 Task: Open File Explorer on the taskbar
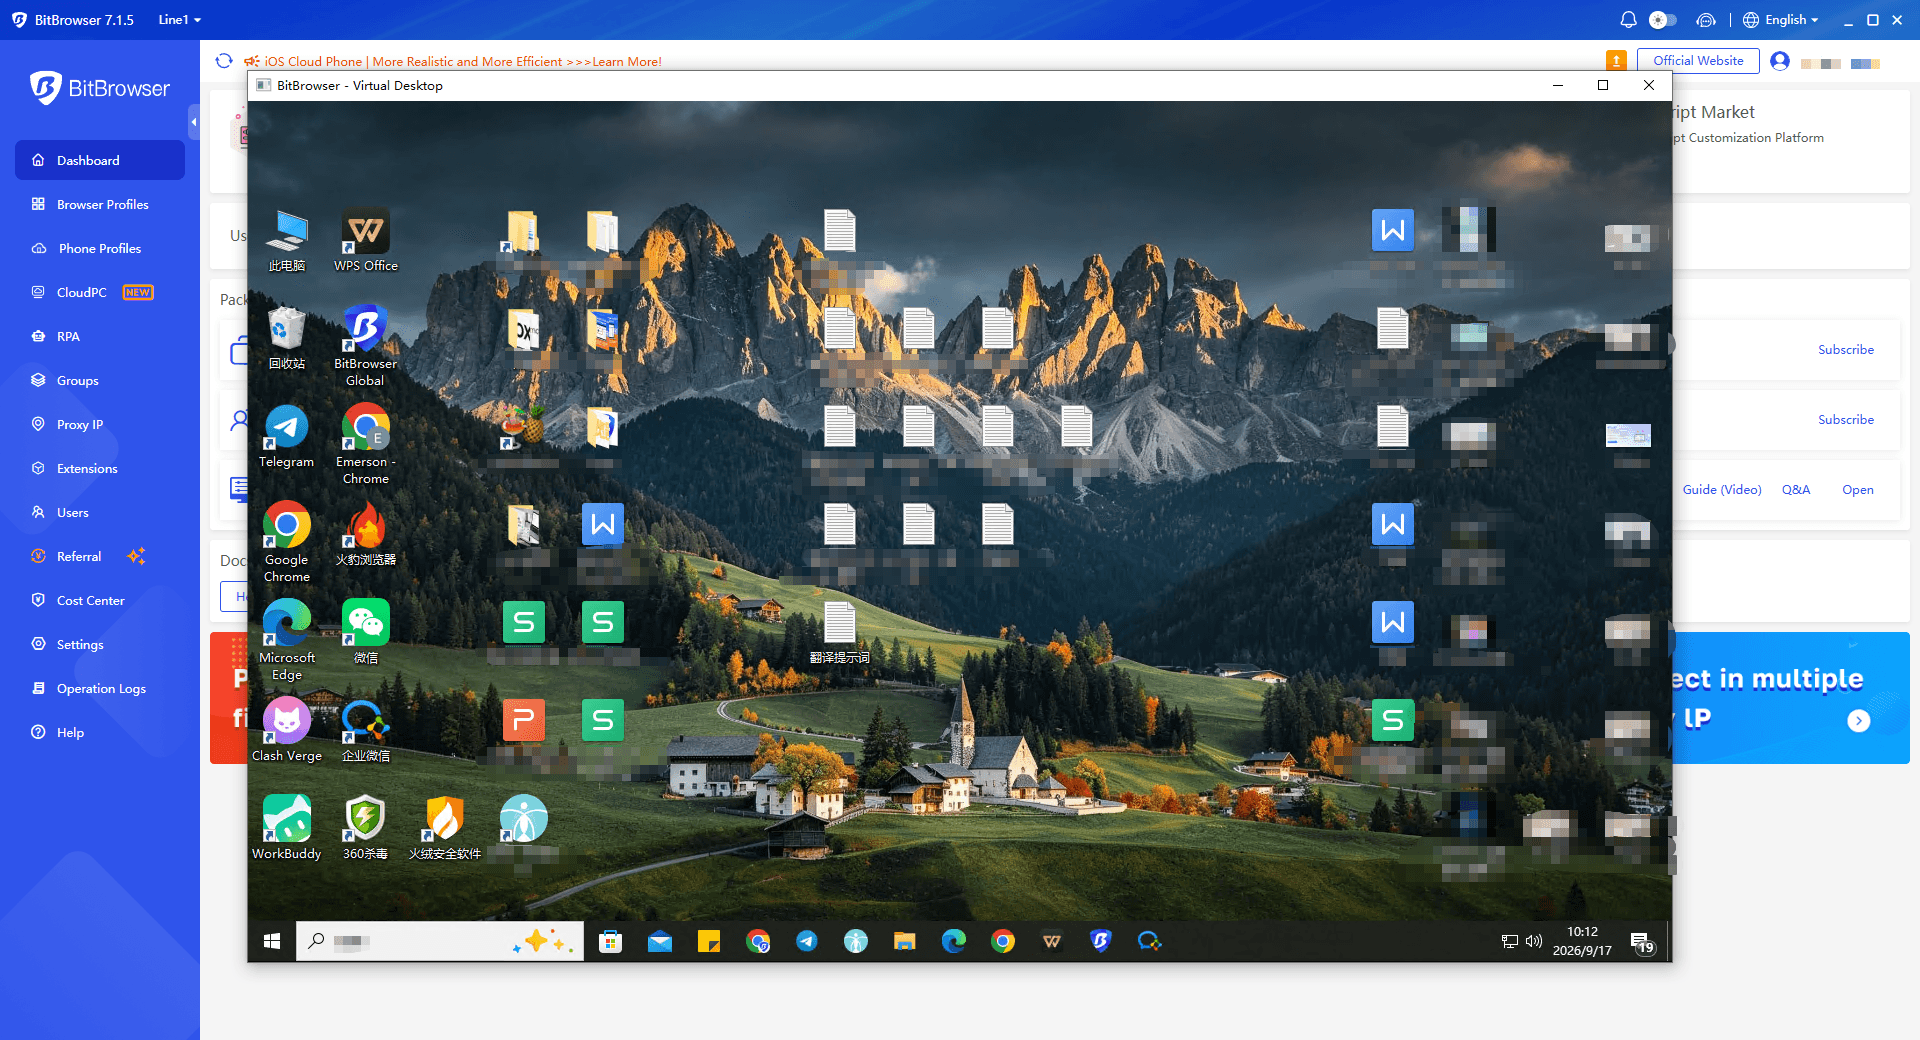pyautogui.click(x=905, y=941)
